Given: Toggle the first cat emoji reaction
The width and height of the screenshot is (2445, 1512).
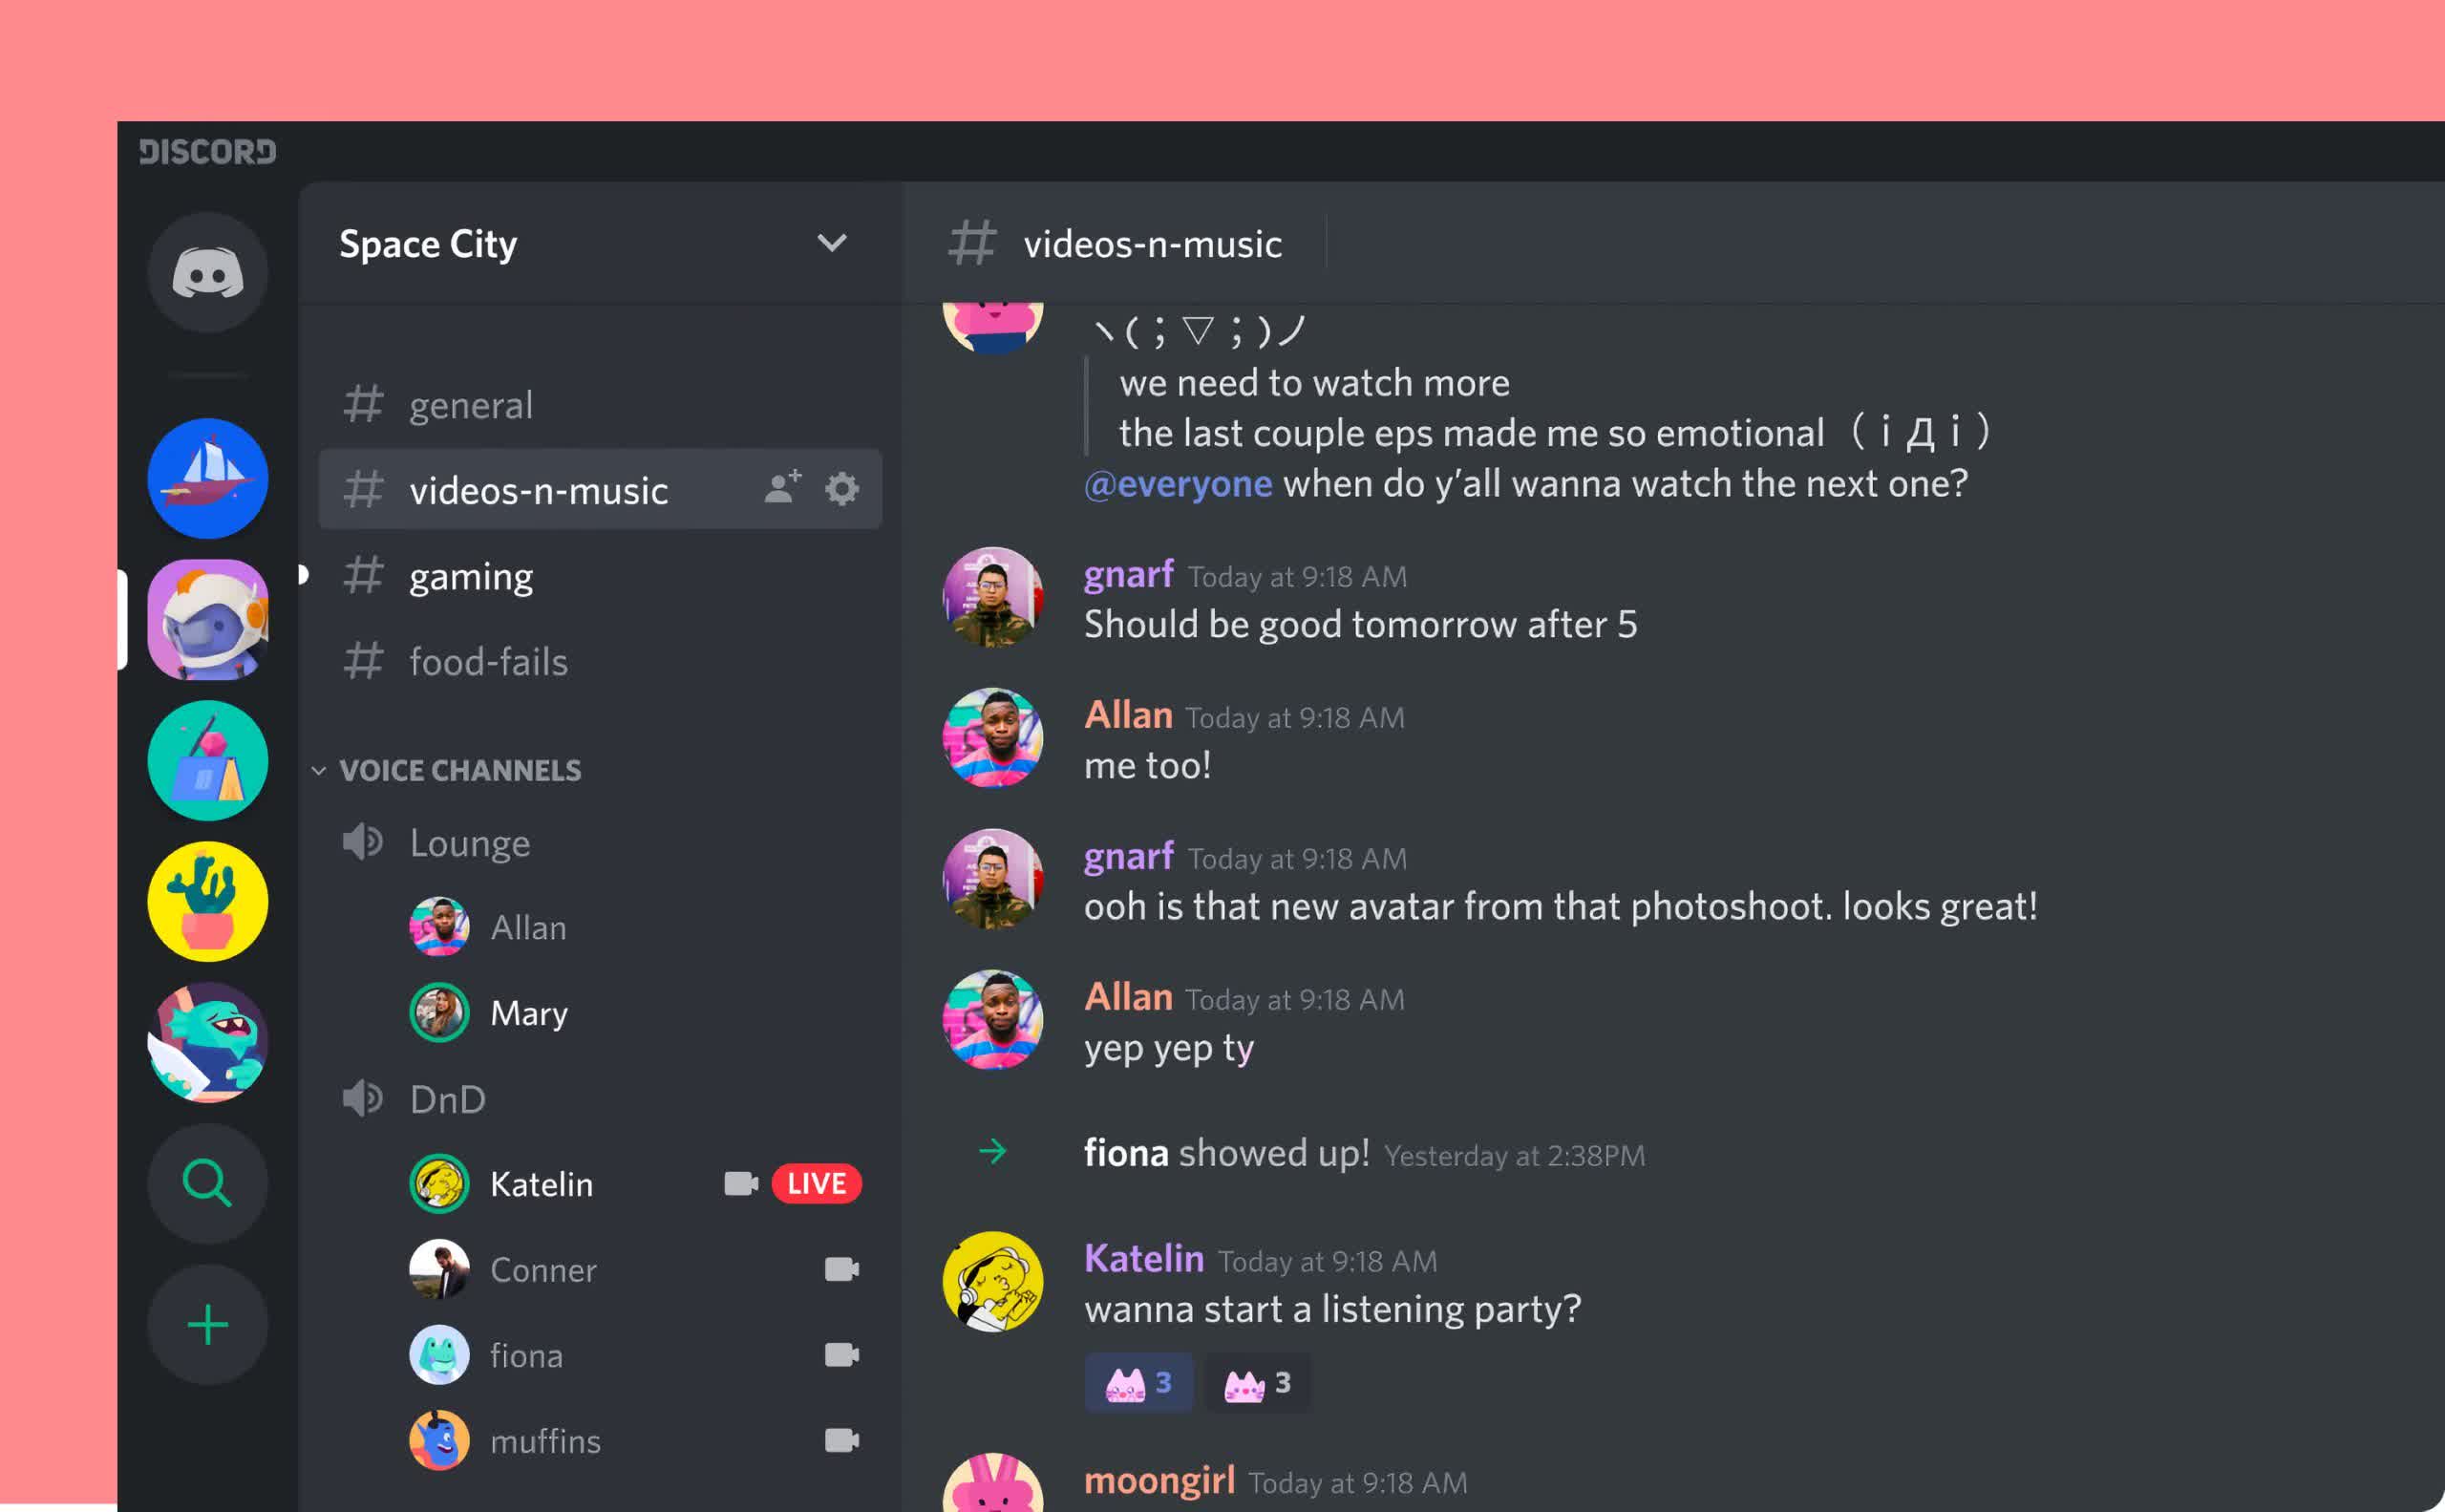Looking at the screenshot, I should pos(1138,1383).
